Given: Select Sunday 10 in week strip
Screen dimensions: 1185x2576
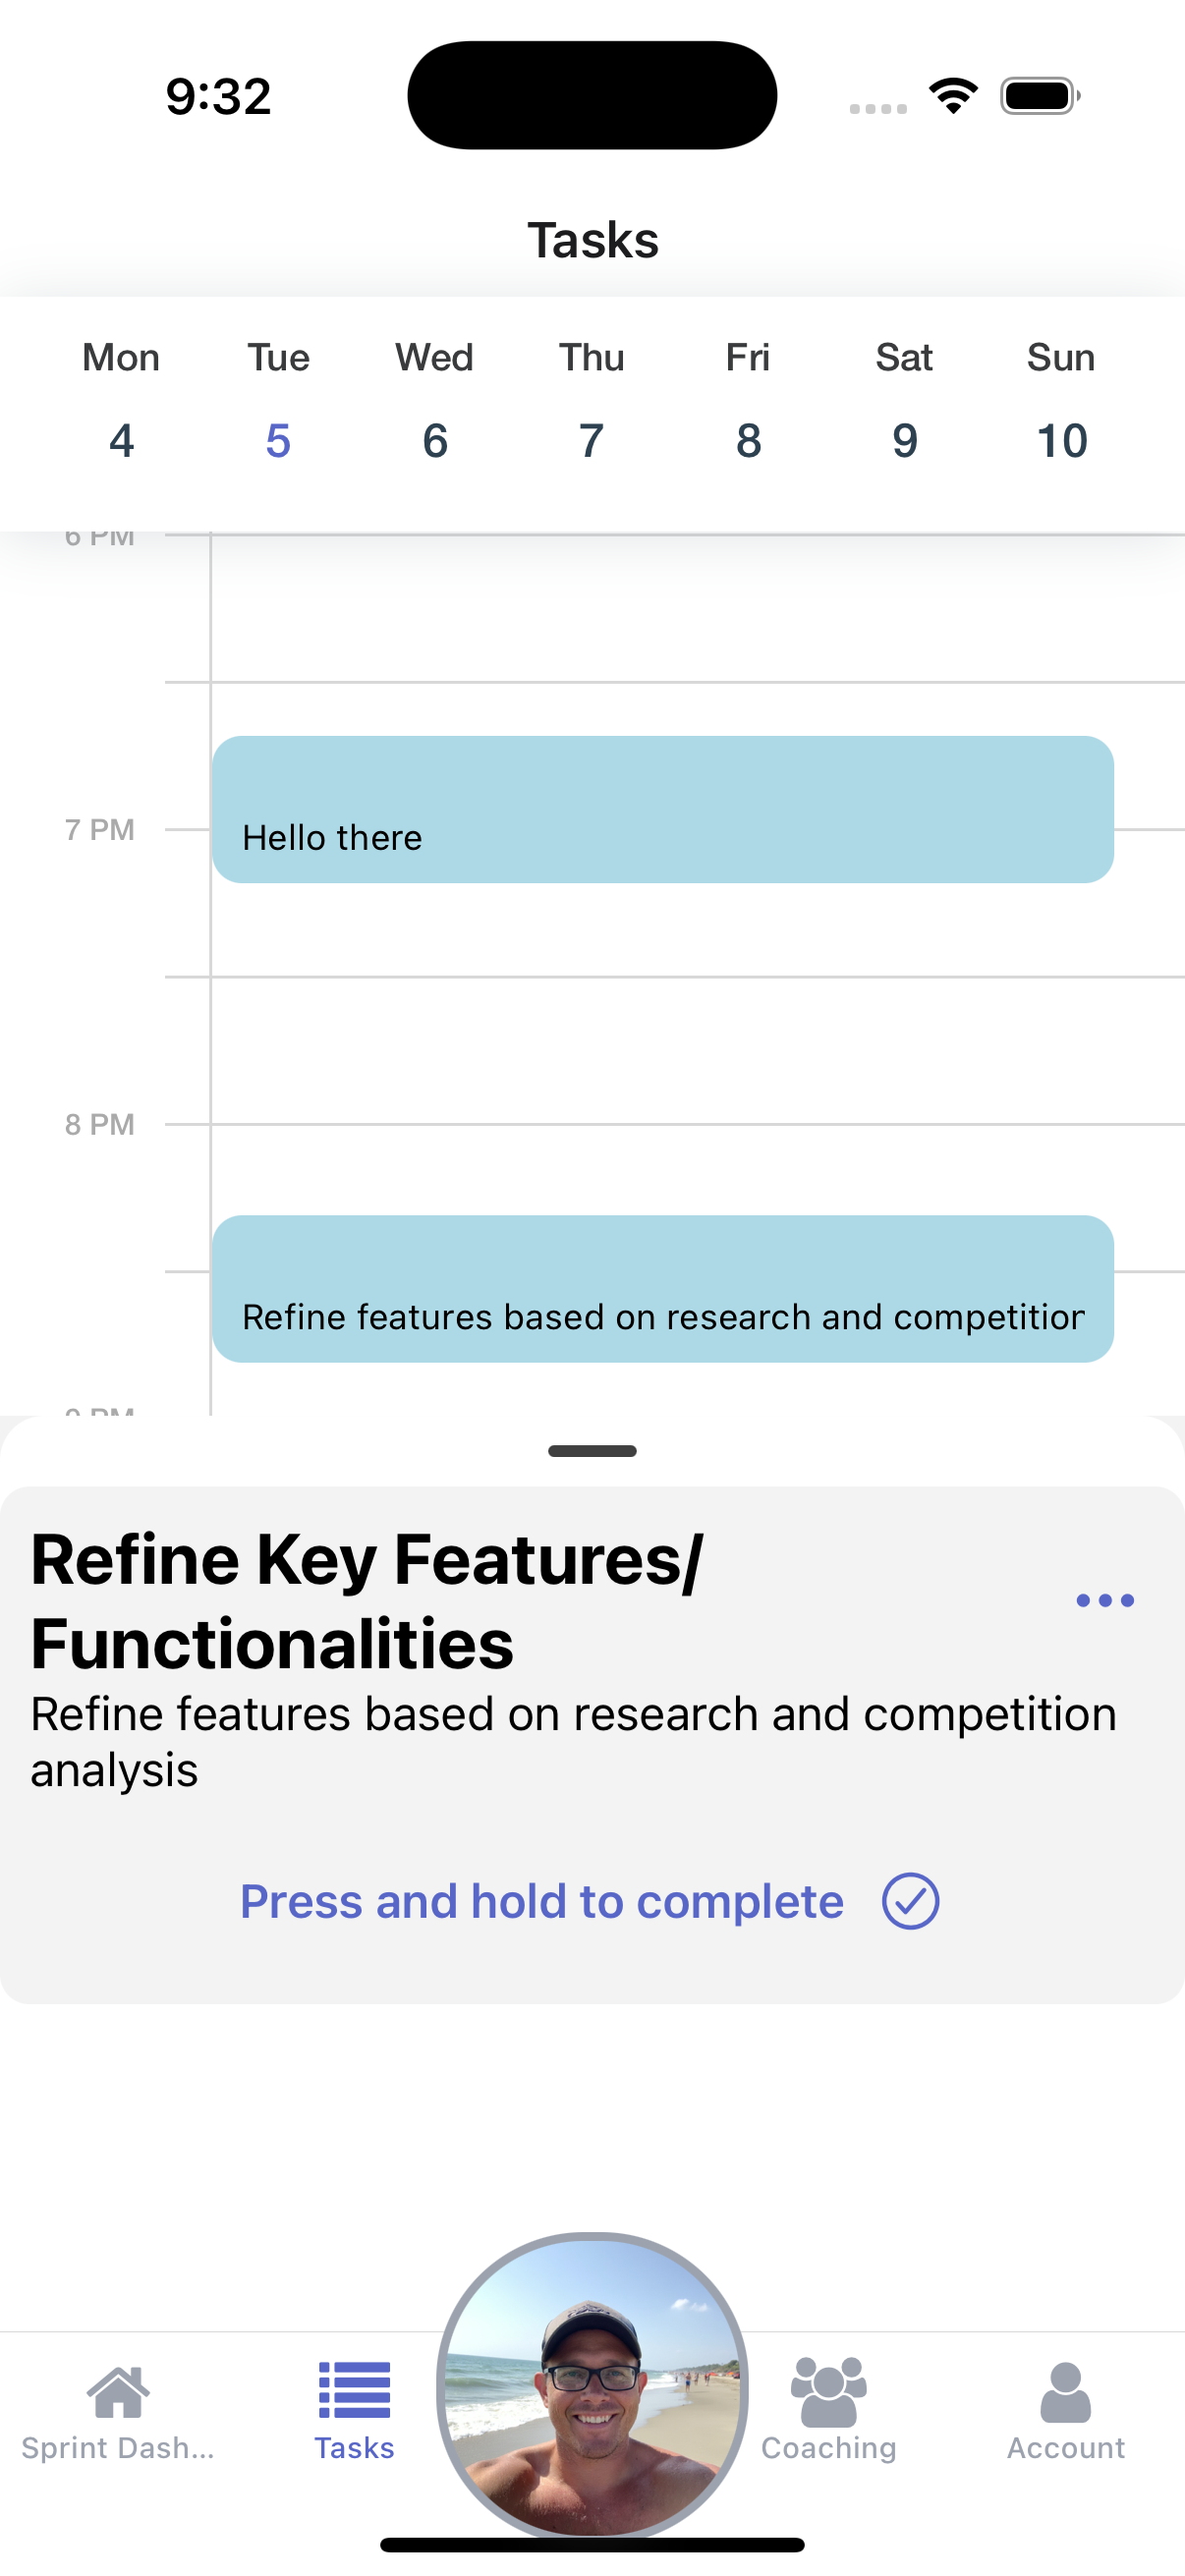Looking at the screenshot, I should pyautogui.click(x=1061, y=400).
